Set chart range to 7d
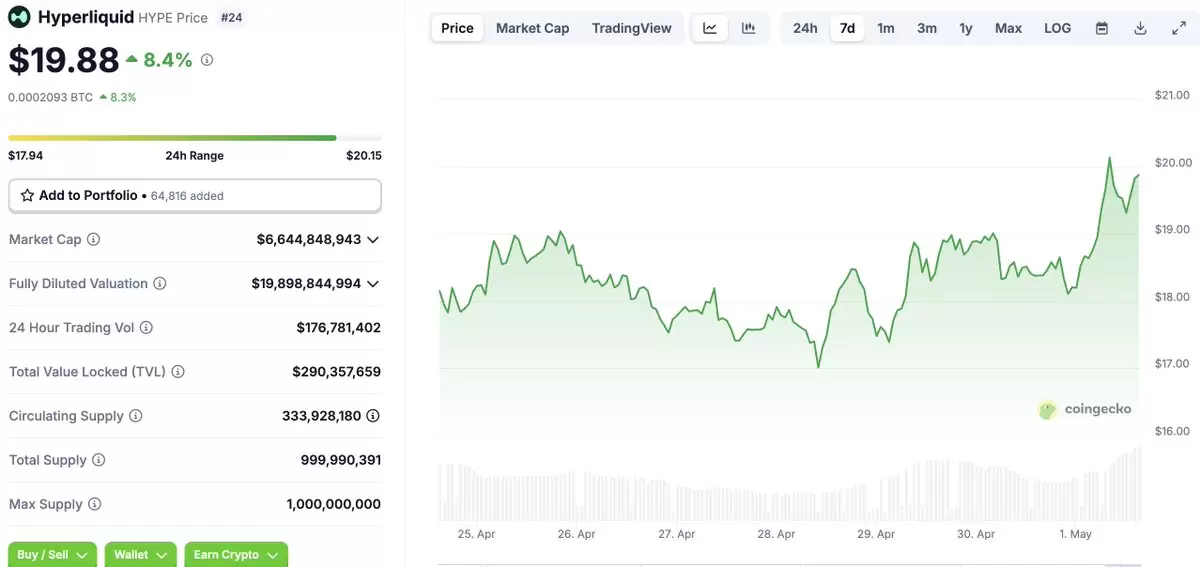Viewport: 1200px width, 567px height. click(847, 28)
